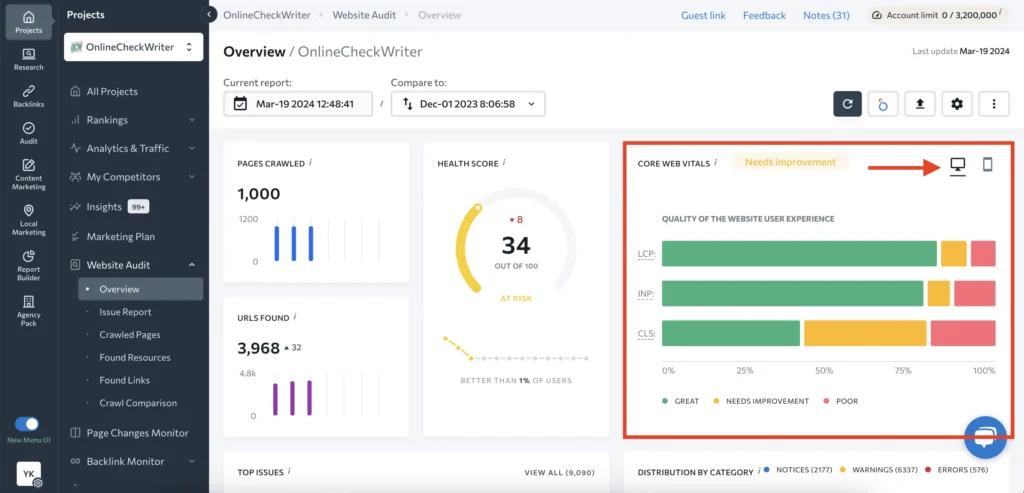1024x493 pixels.
Task: Open Notes (31) link
Action: coord(826,15)
